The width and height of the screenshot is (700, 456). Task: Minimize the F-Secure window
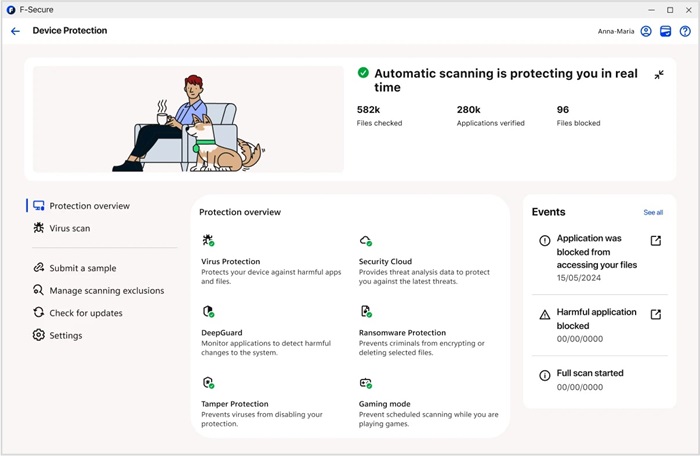[651, 10]
